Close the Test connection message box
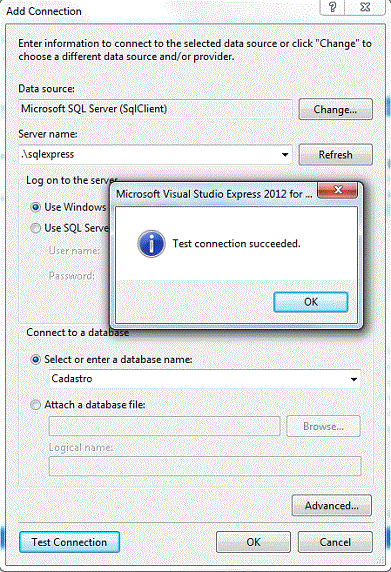This screenshot has height=572, width=391. [337, 190]
